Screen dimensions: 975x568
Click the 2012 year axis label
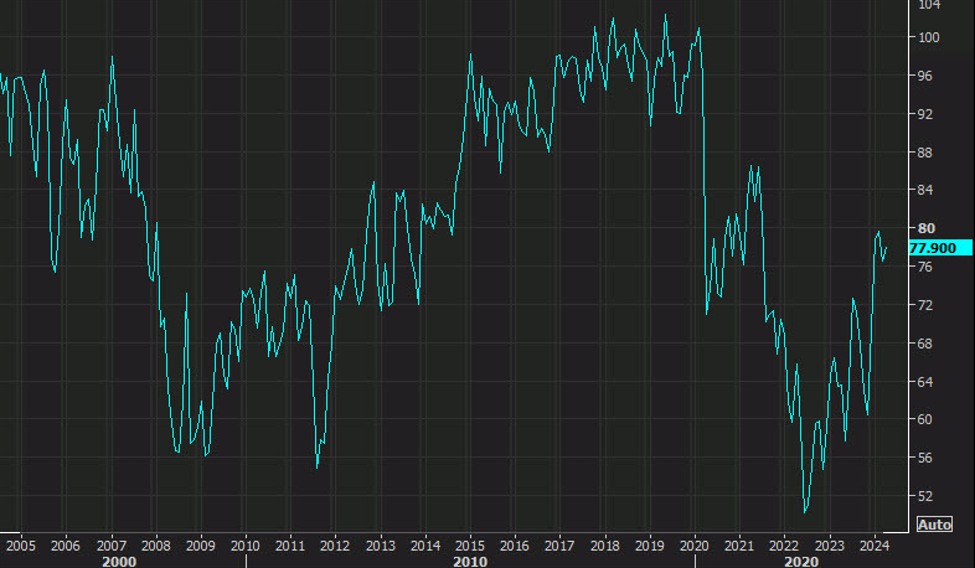tap(335, 546)
